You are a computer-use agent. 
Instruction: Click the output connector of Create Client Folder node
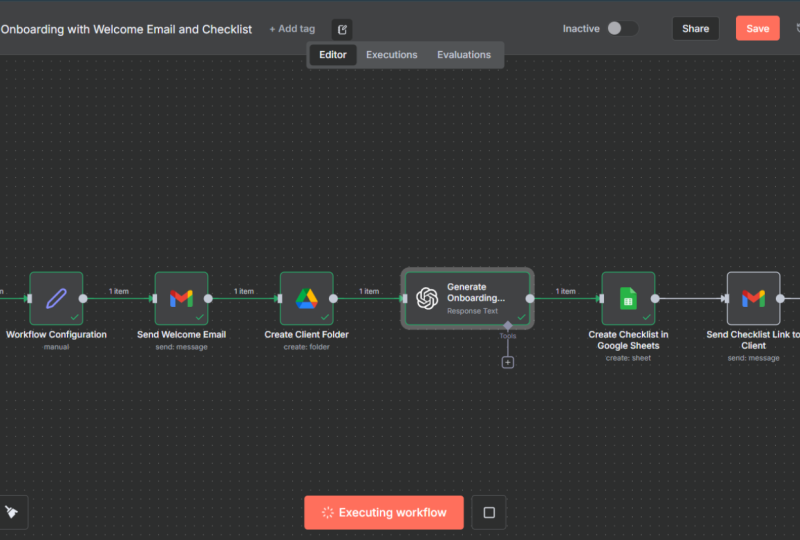pos(333,299)
